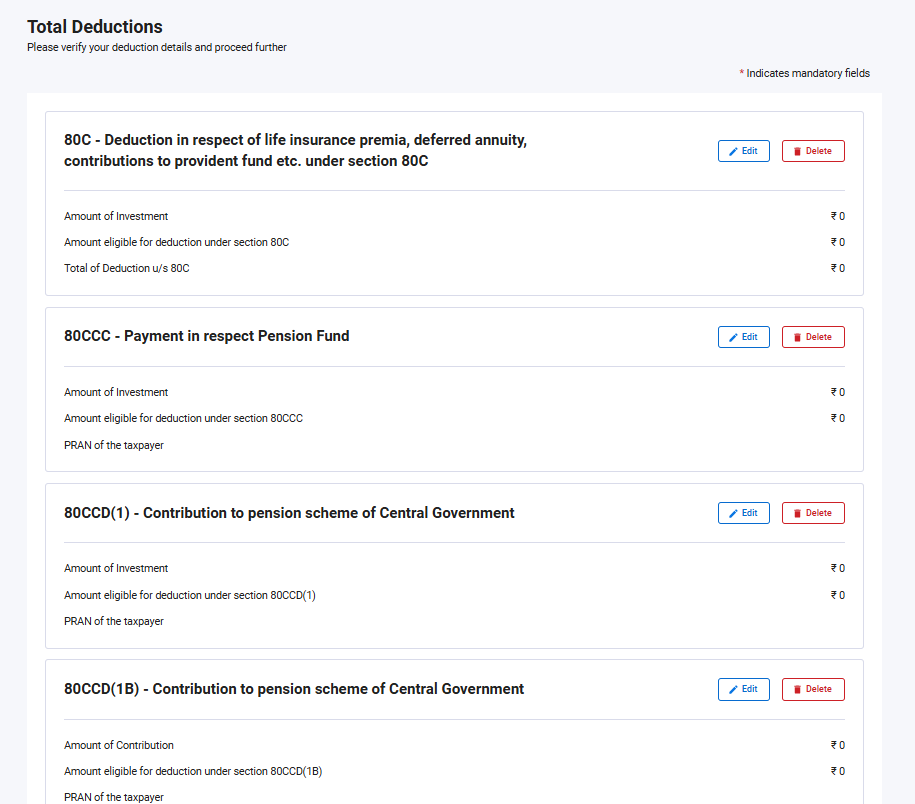Select the 80CCC Payment in respect Pension Fund title
The width and height of the screenshot is (915, 804).
coord(207,336)
